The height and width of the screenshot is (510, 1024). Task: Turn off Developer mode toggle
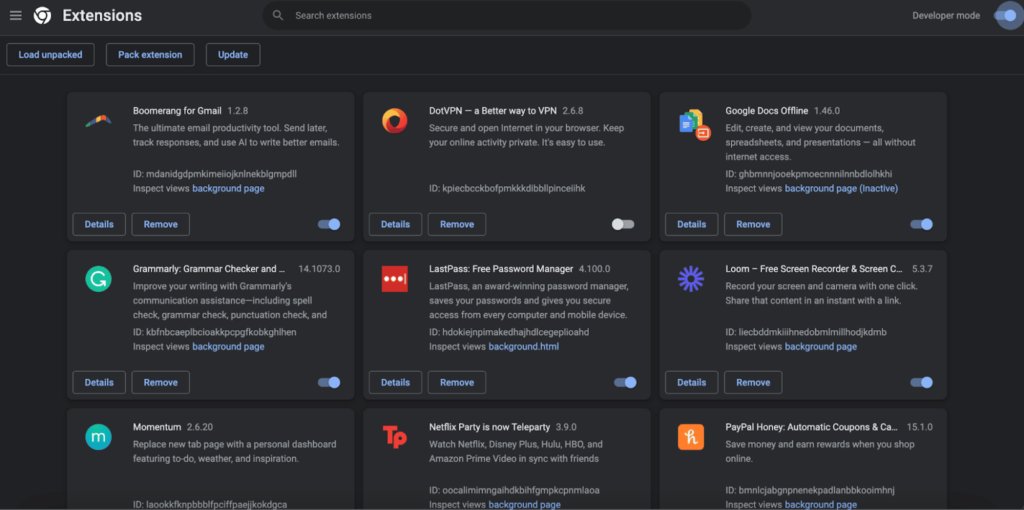pyautogui.click(x=1005, y=15)
